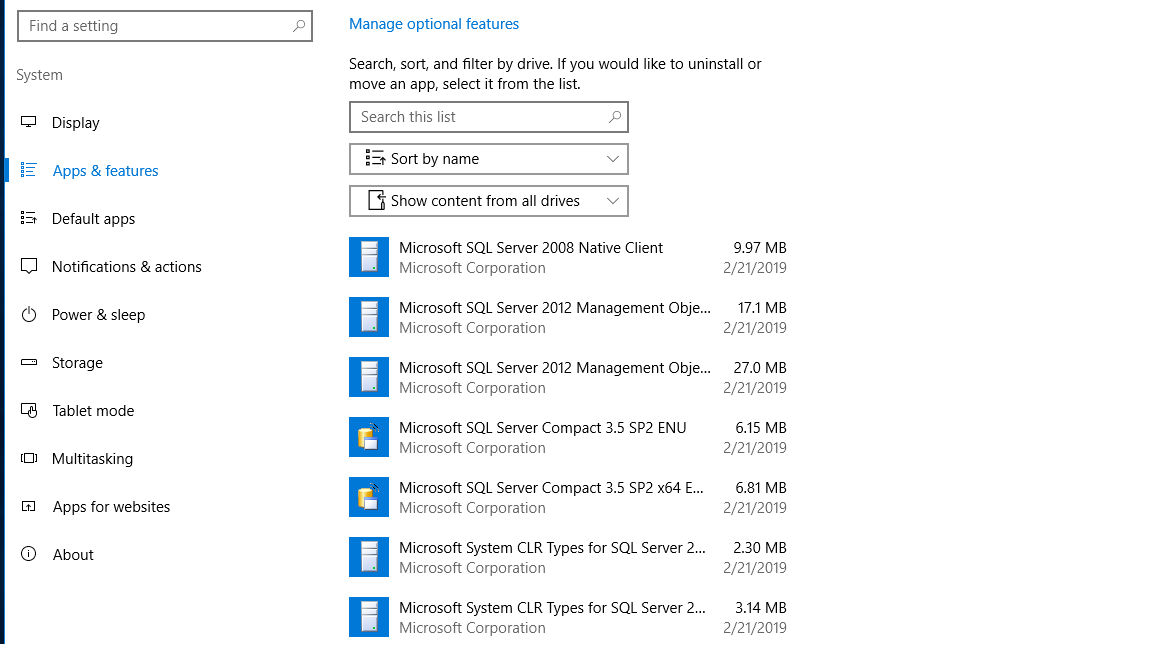Screen dimensions: 1152x648
Task: Click the Power & sleep power icon
Action: pyautogui.click(x=29, y=314)
